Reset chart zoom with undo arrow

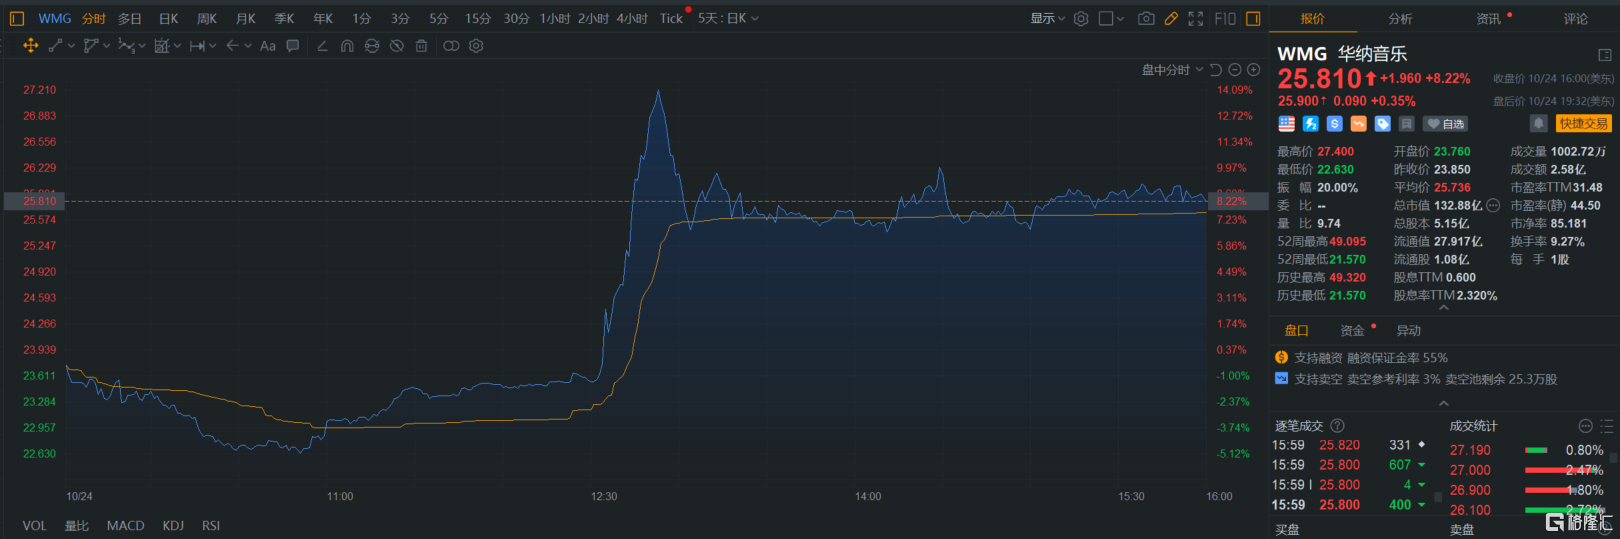pyautogui.click(x=1215, y=70)
